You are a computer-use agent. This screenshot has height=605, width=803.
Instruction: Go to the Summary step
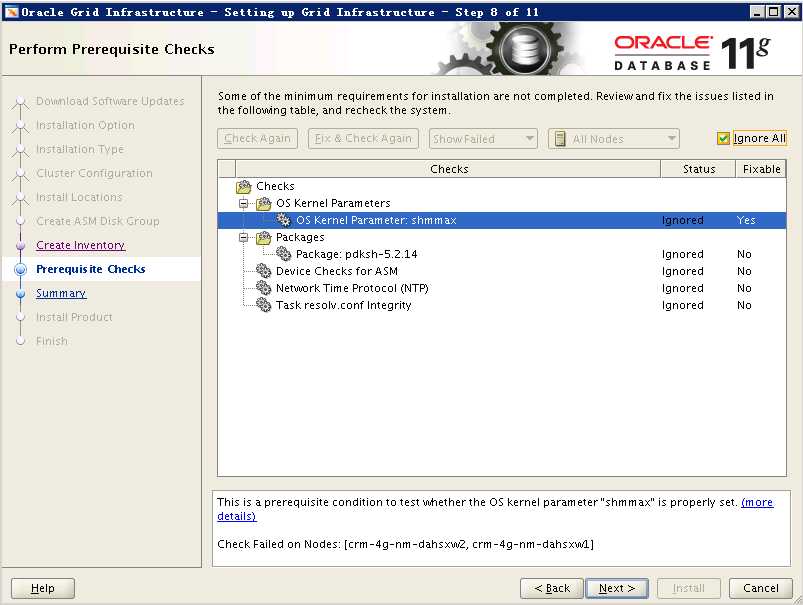click(61, 294)
